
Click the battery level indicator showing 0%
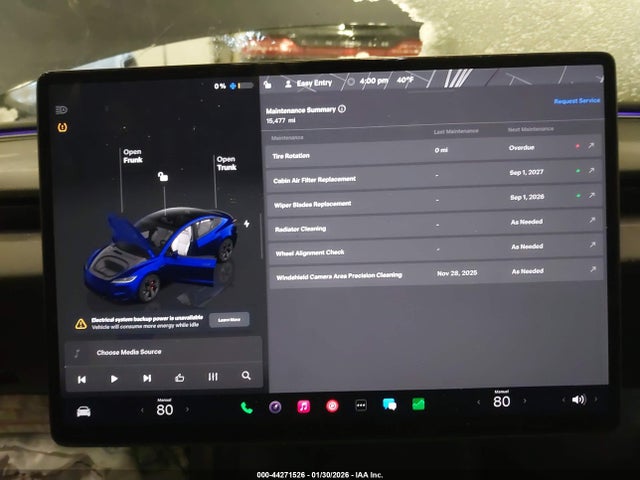click(233, 86)
